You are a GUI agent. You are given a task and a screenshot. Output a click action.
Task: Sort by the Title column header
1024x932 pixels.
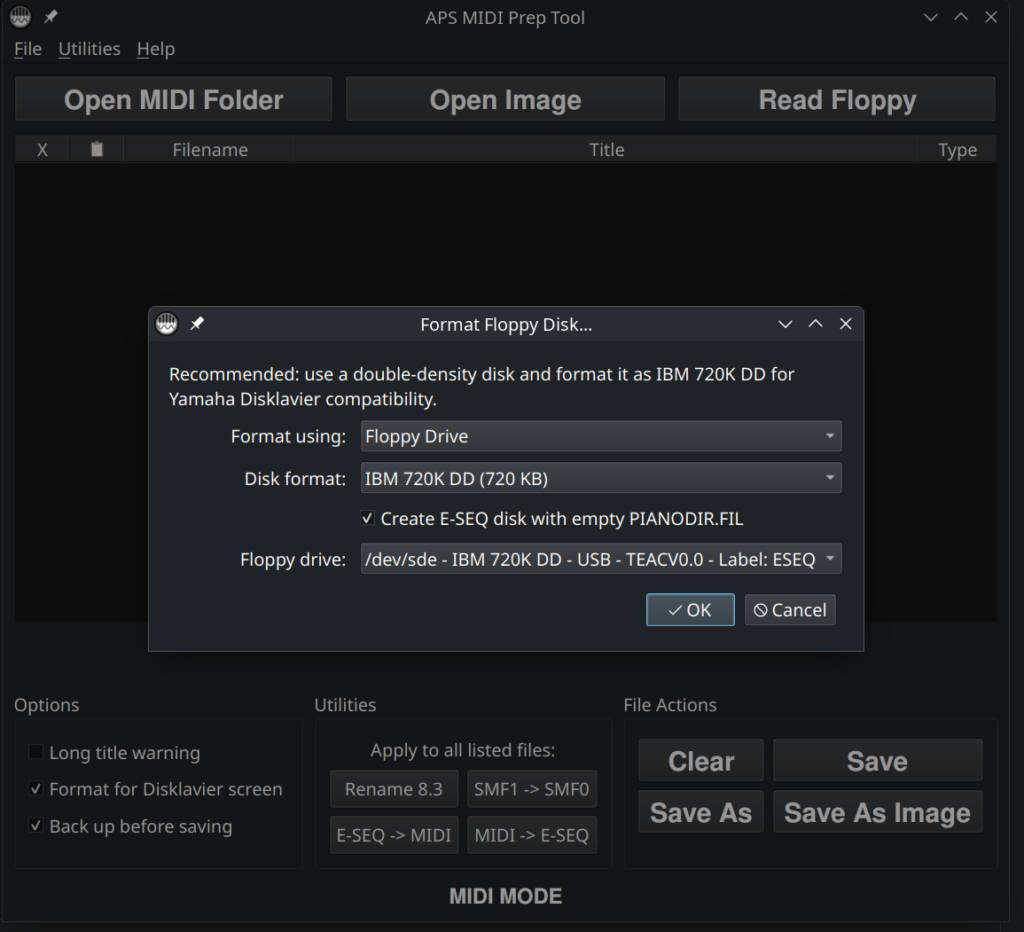point(606,150)
